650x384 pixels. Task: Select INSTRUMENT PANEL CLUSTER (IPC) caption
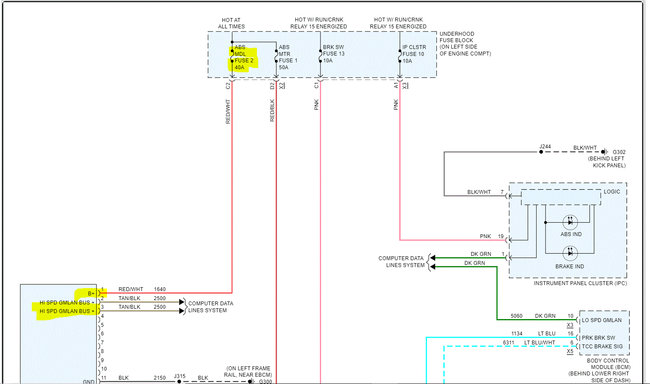pos(580,283)
